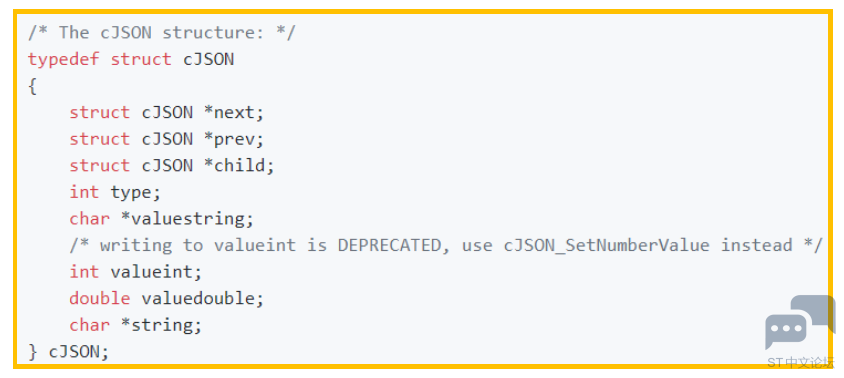Click the comment line "The cJSON structure"
The width and height of the screenshot is (844, 378).
(x=161, y=32)
